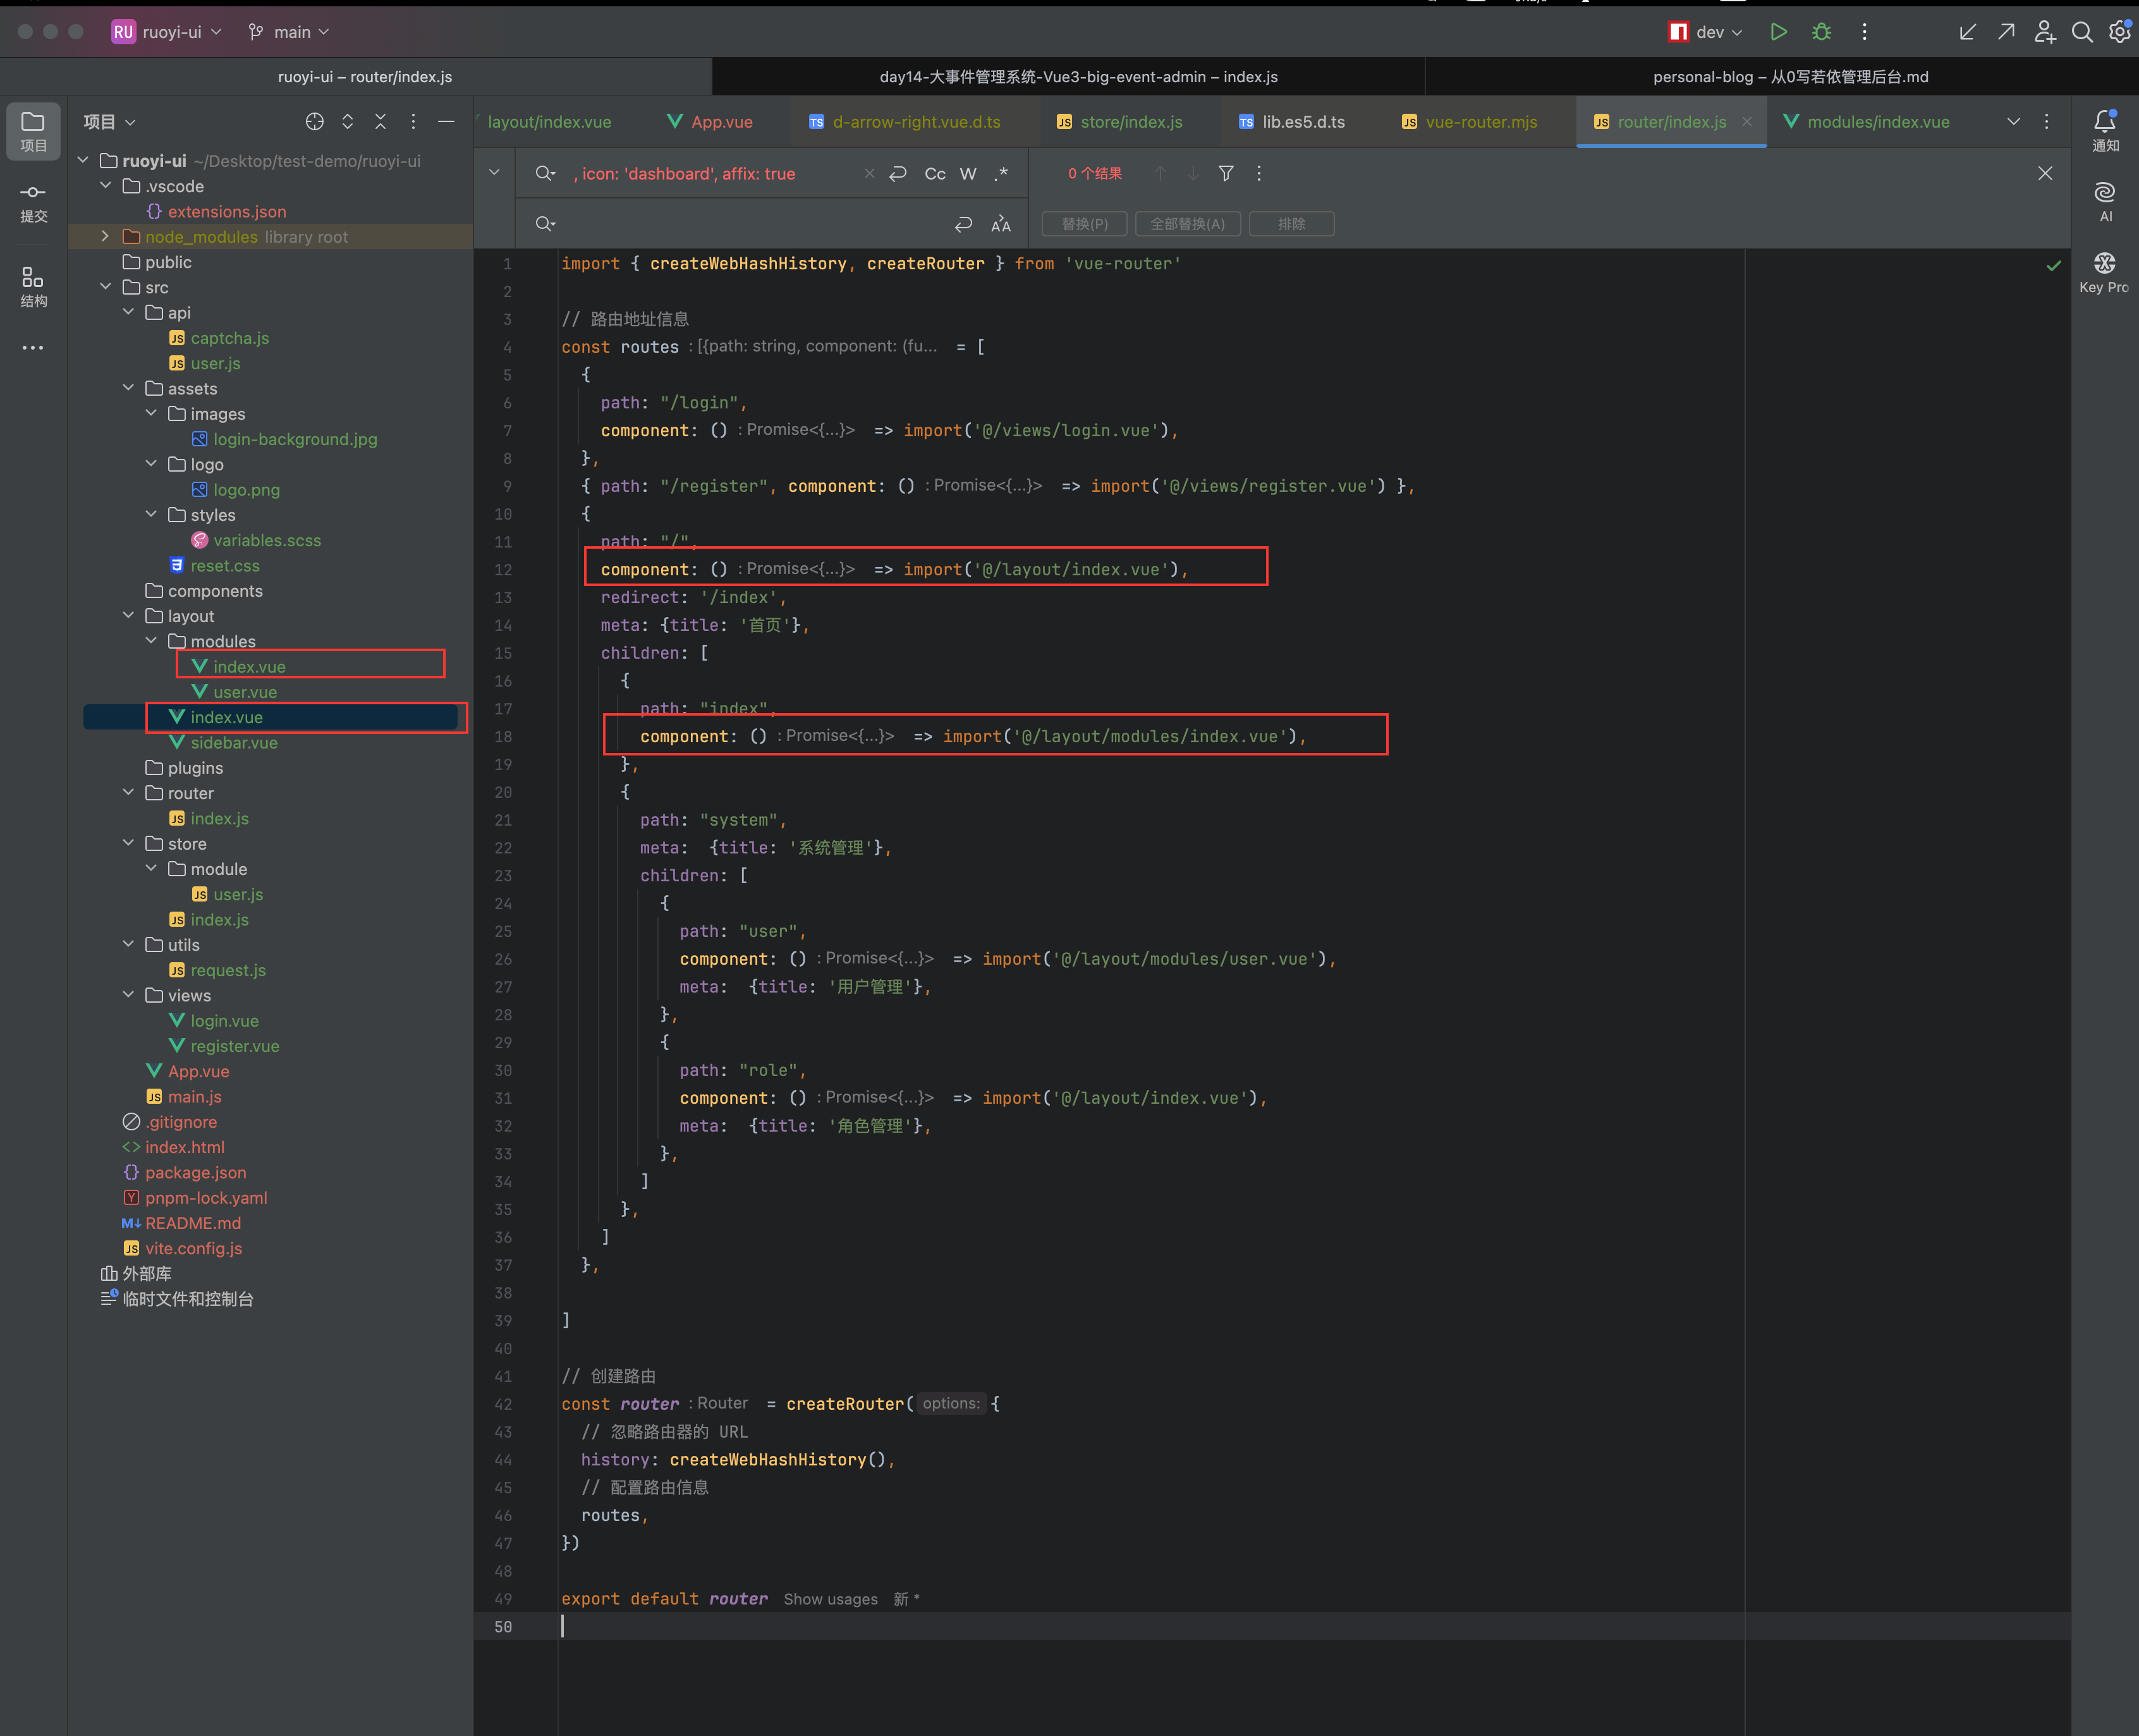
Task: Open the ruoyi-ui project dropdown
Action: [x=167, y=32]
